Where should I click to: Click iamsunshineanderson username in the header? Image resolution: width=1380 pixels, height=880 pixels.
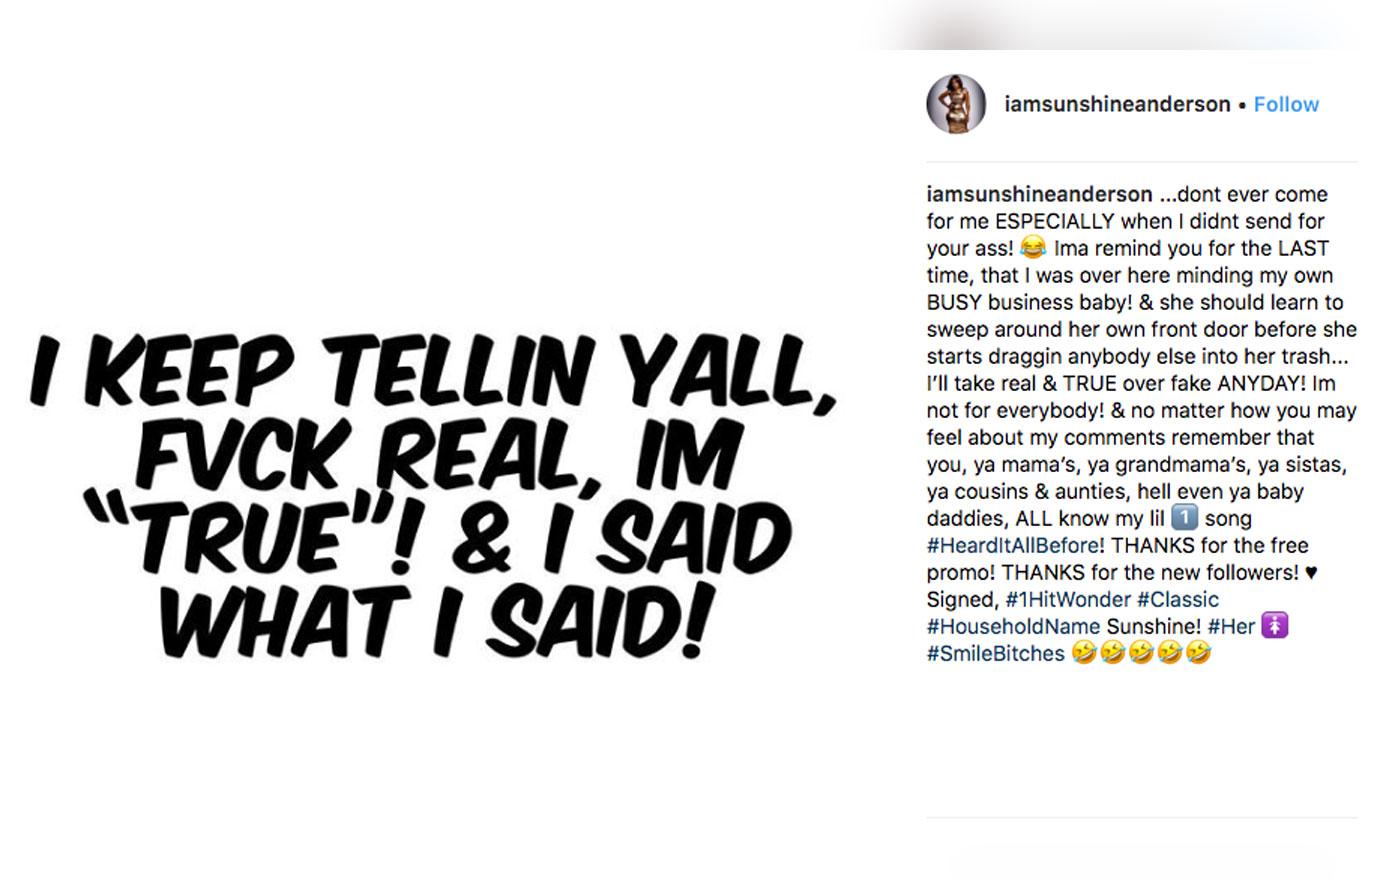click(1118, 104)
